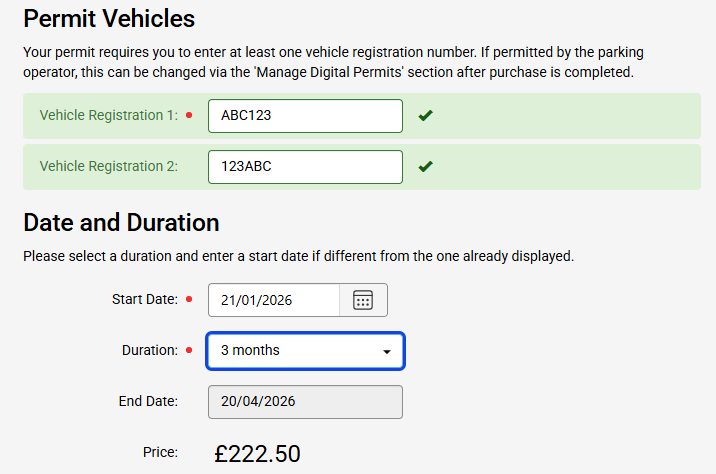Click the 'Date and Duration' heading
716x474 pixels.
pyautogui.click(x=121, y=222)
